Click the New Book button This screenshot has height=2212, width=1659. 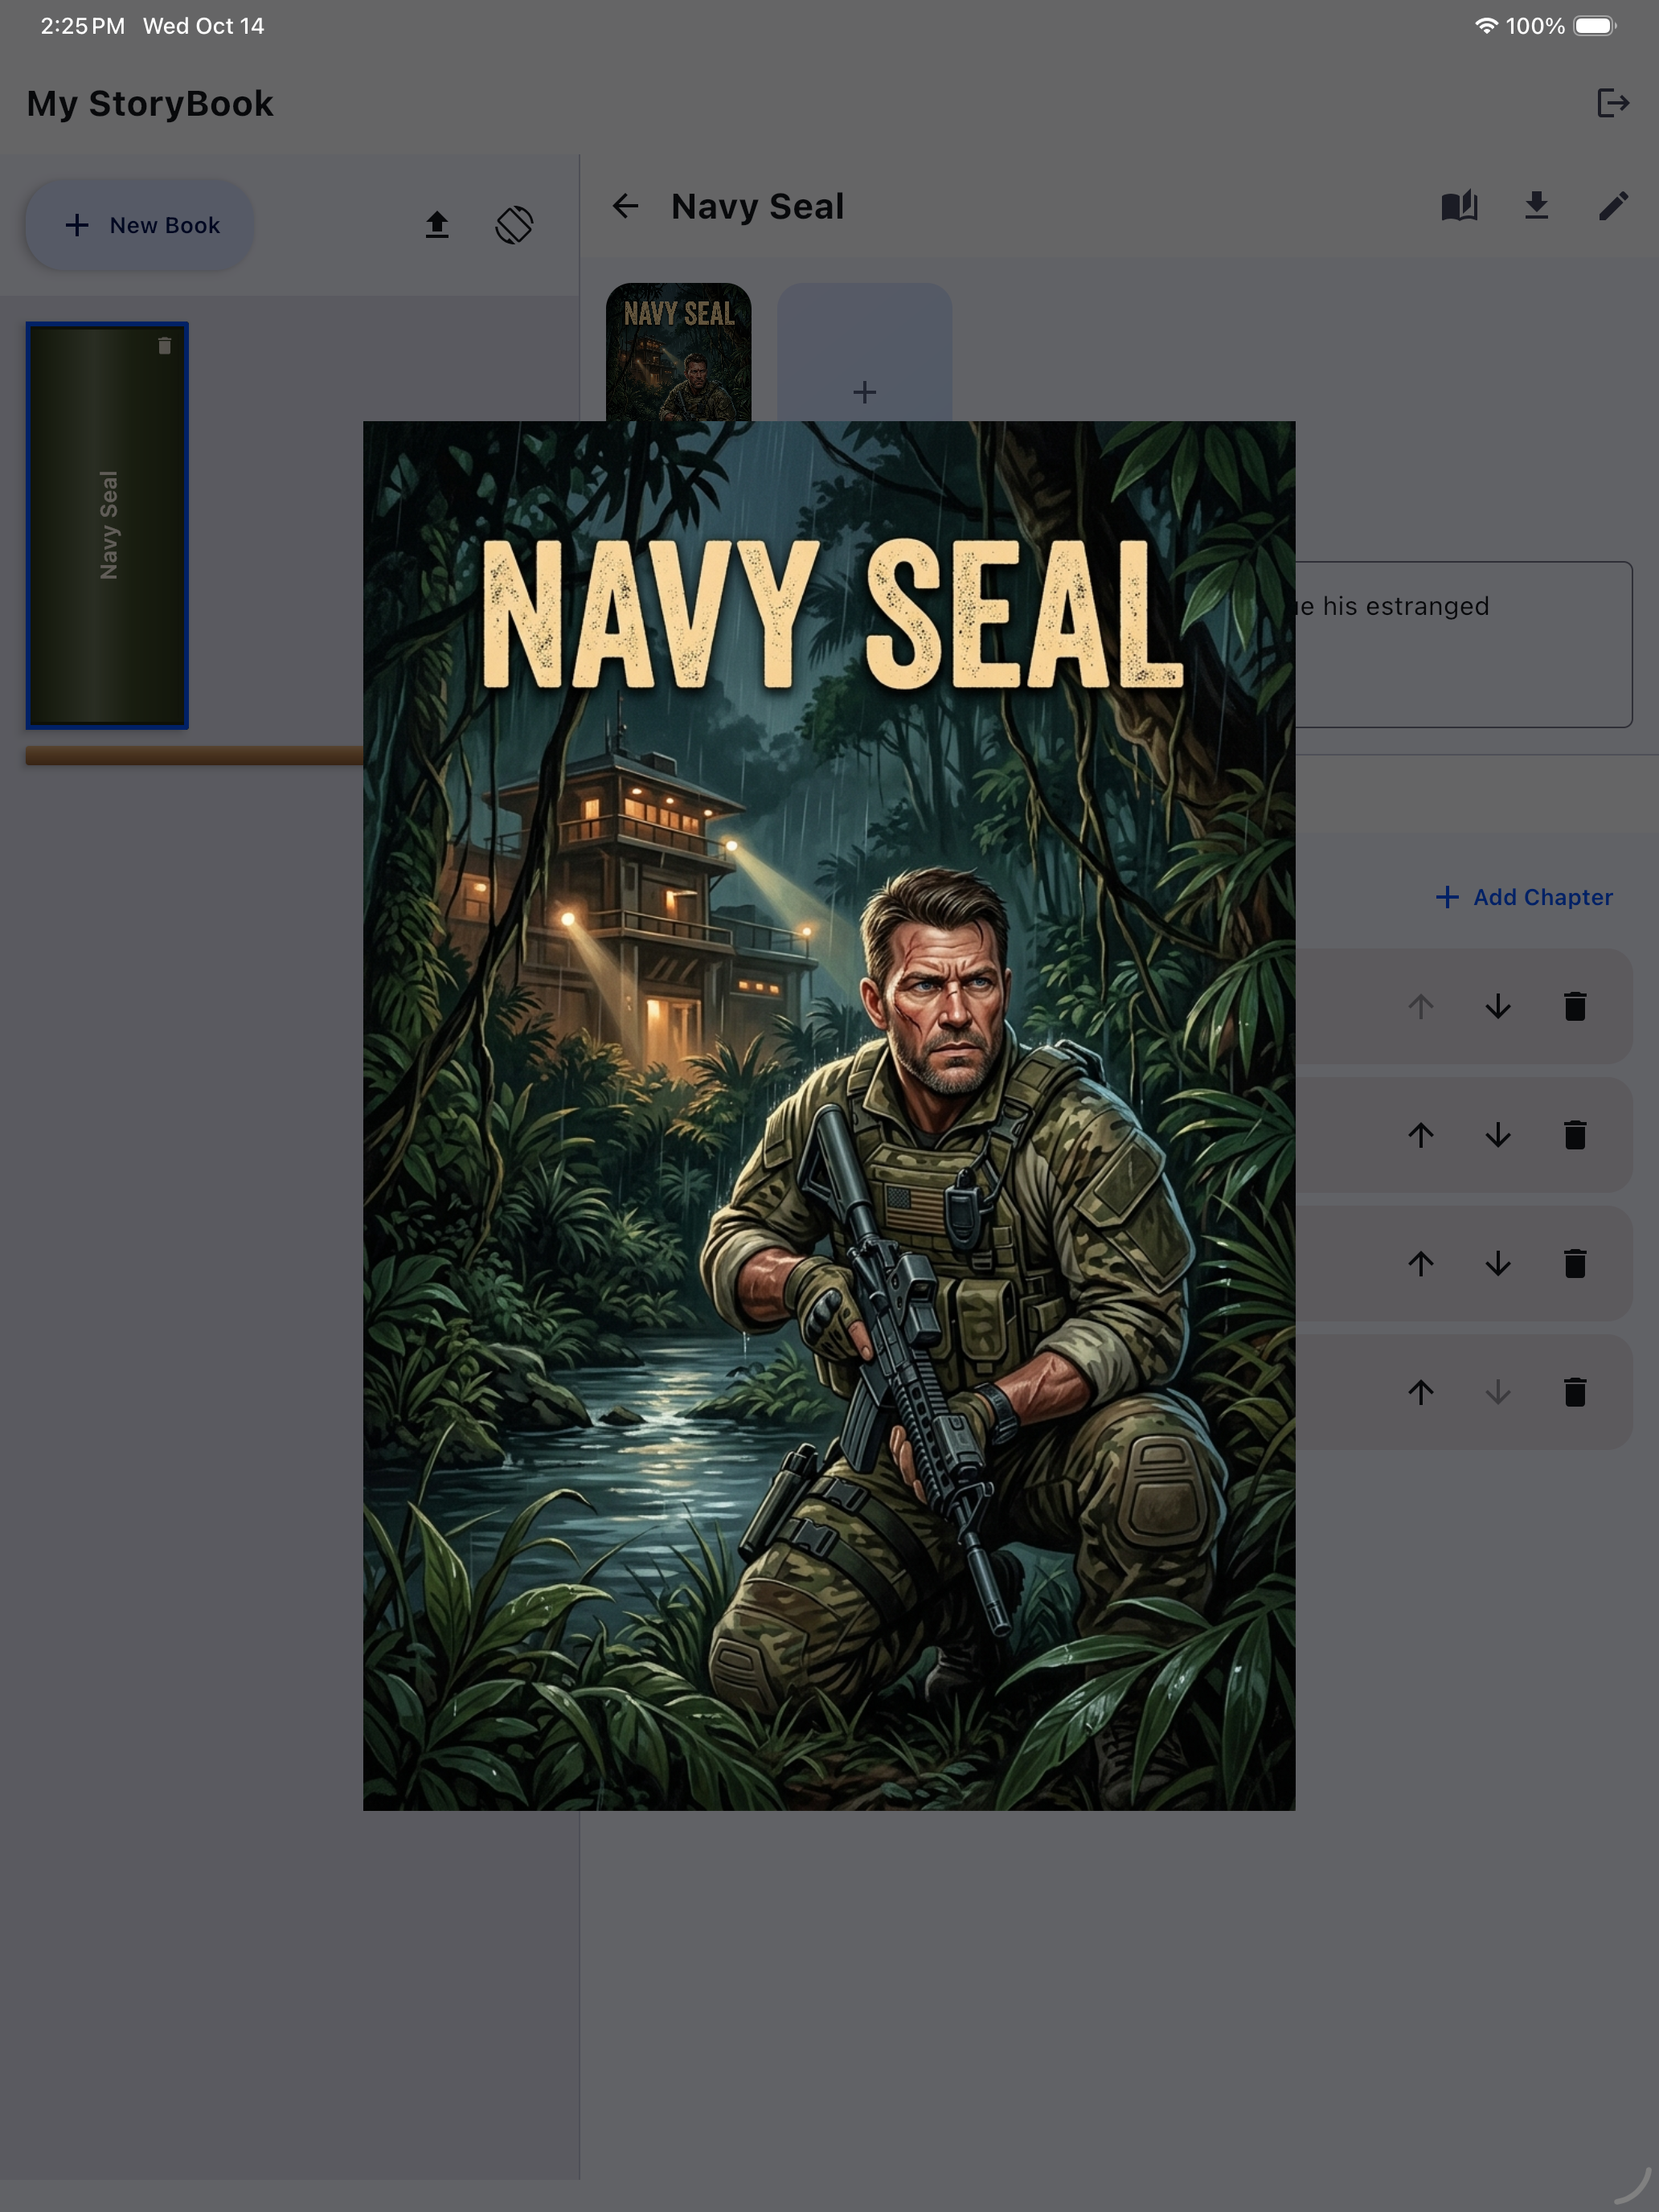140,225
